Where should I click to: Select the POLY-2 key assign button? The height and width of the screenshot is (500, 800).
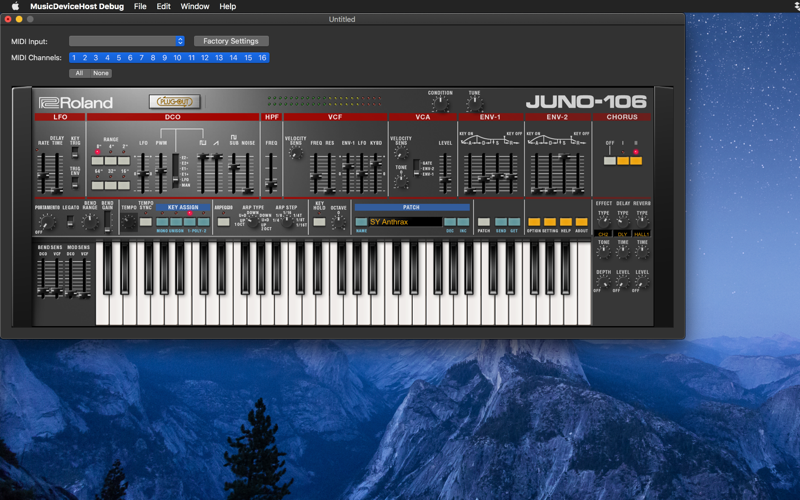click(204, 222)
